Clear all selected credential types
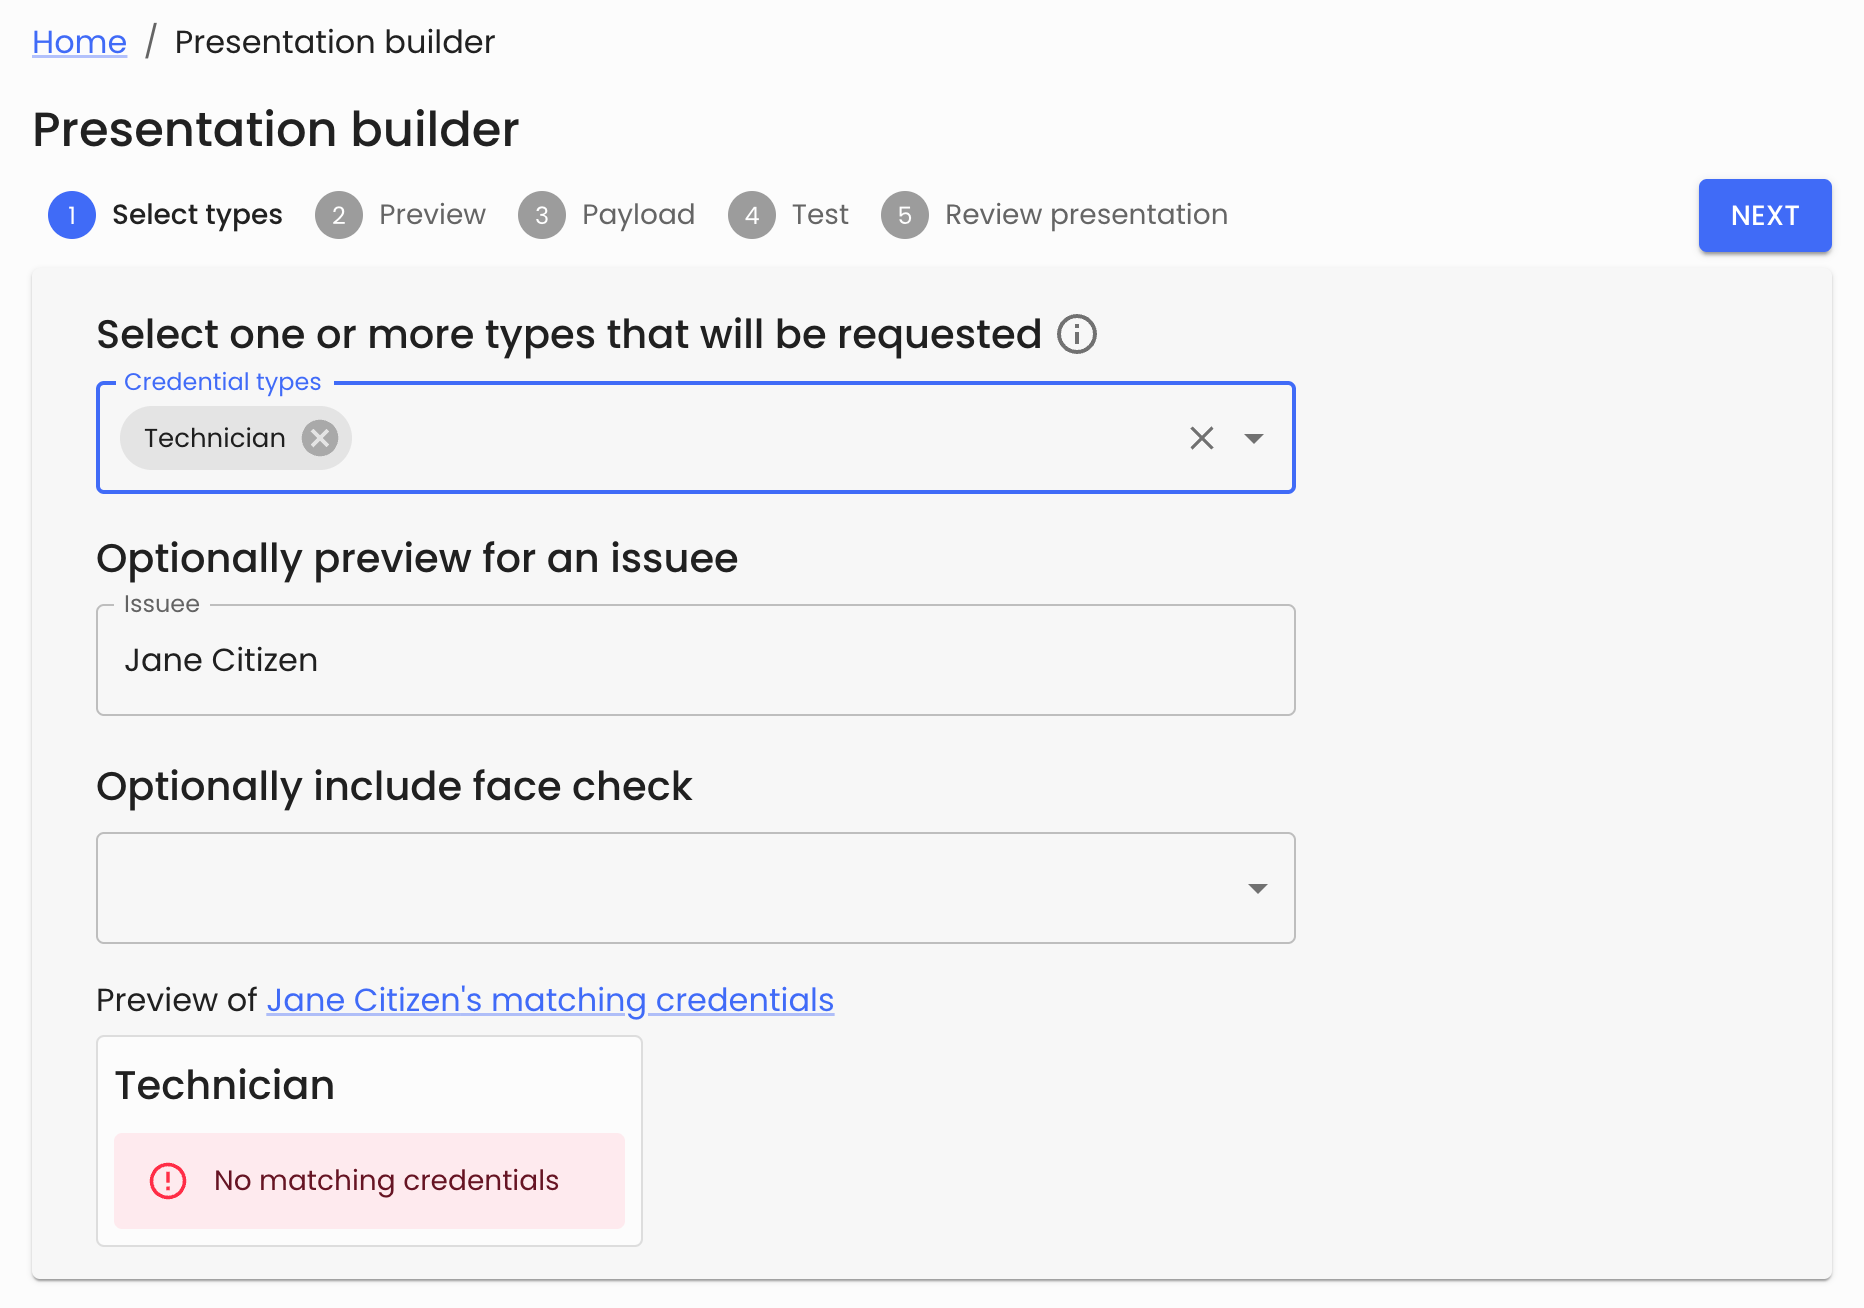Screen dimensions: 1864x1308 pyautogui.click(x=1202, y=438)
